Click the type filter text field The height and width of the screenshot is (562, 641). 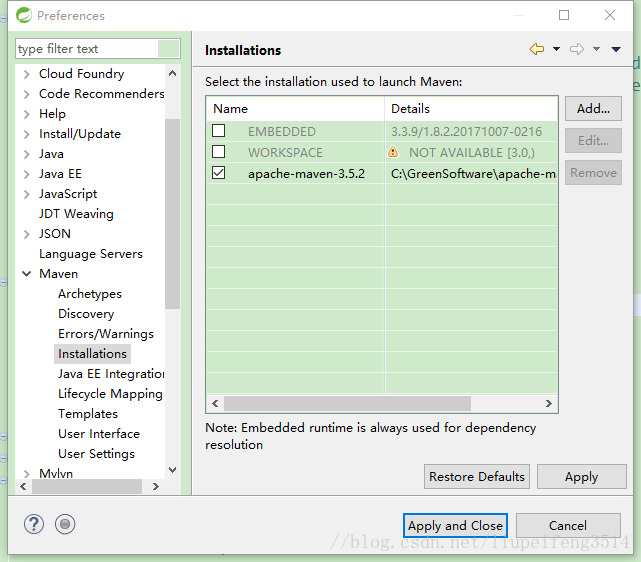click(x=87, y=49)
